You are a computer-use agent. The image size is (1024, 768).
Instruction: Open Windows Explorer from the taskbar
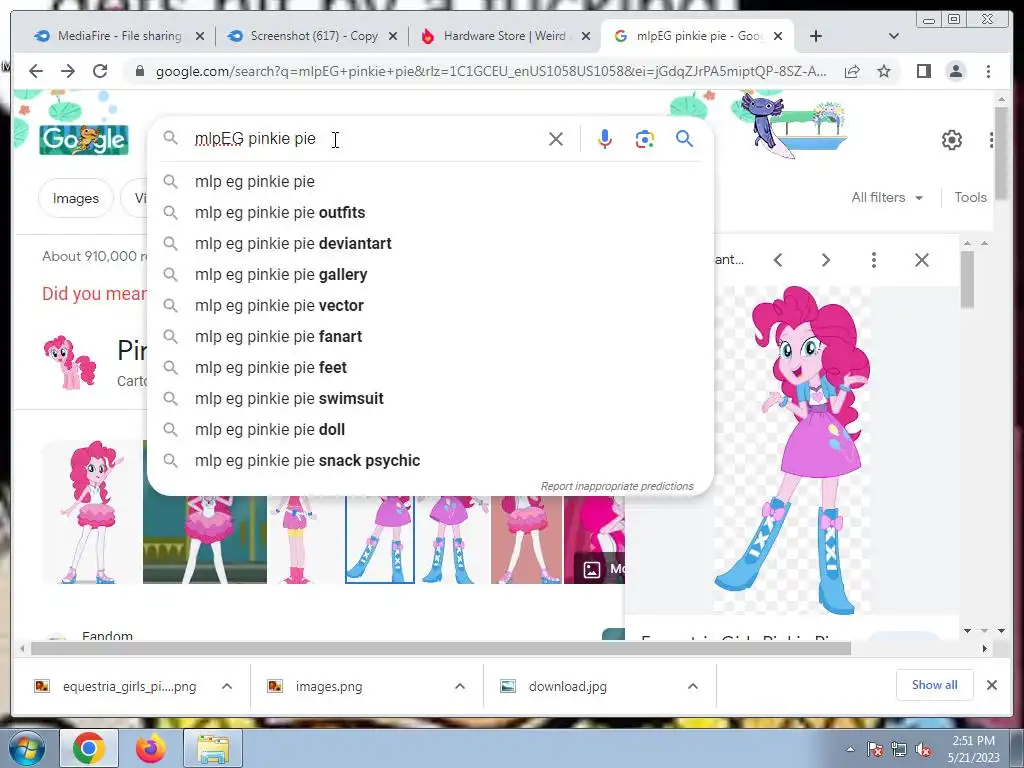click(213, 748)
